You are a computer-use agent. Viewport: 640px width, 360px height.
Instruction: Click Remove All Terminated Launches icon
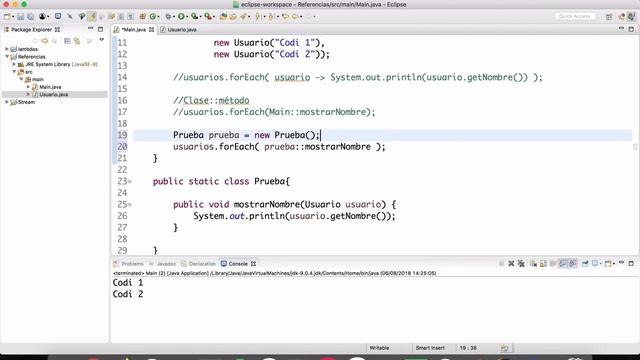[521, 264]
